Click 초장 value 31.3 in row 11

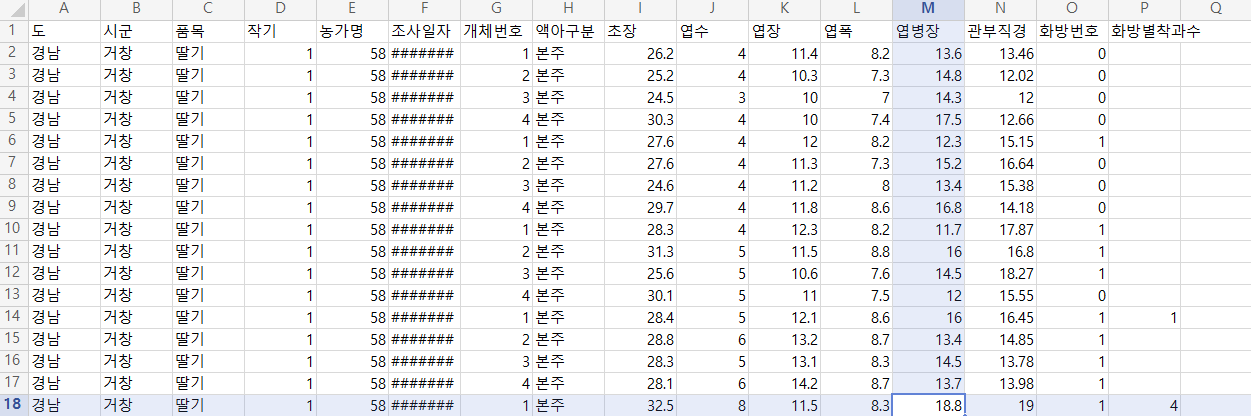pyautogui.click(x=640, y=251)
